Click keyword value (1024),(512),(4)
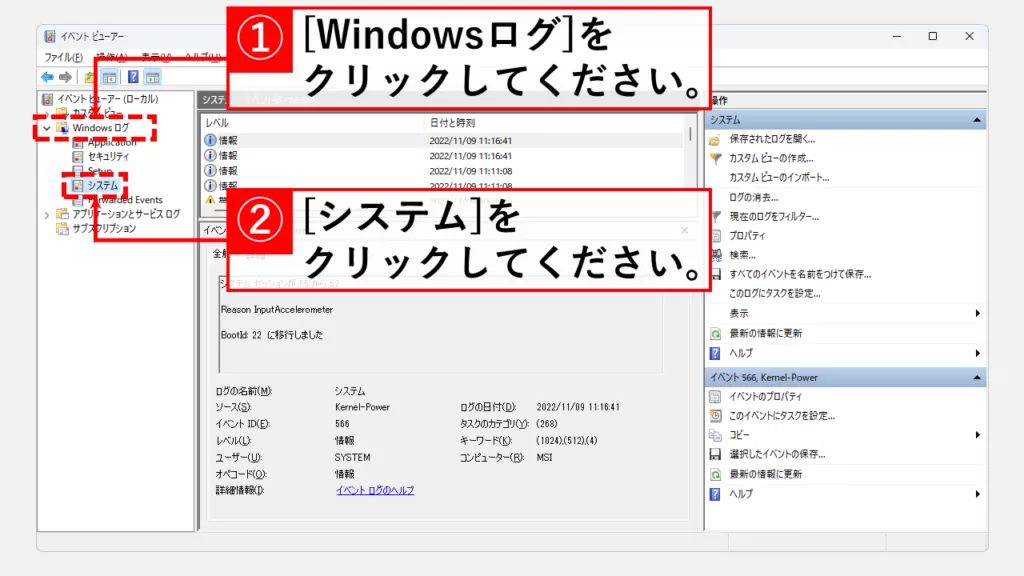 pyautogui.click(x=567, y=441)
